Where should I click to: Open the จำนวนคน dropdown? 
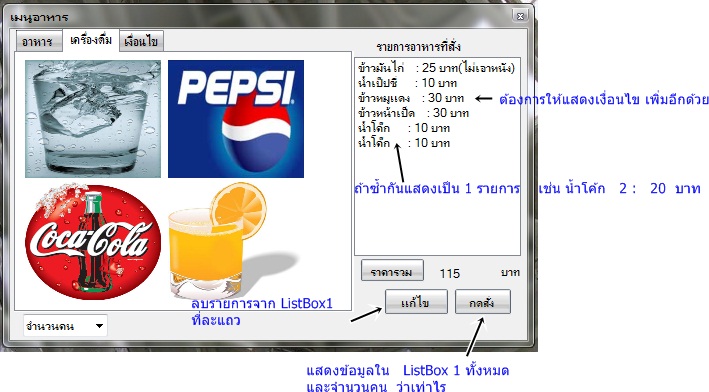[65, 326]
